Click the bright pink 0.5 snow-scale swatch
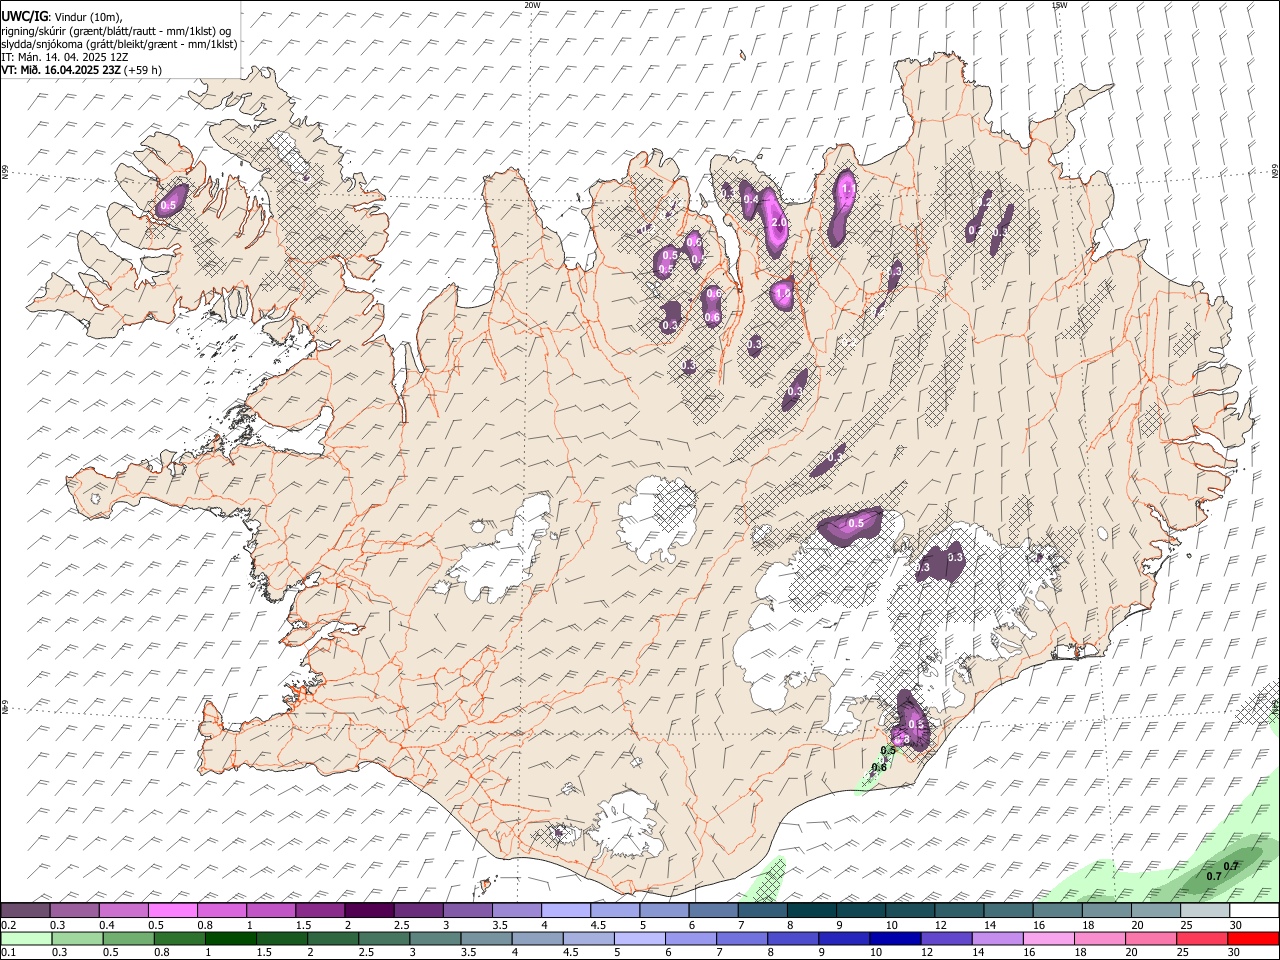This screenshot has height=960, width=1280. coord(173,911)
